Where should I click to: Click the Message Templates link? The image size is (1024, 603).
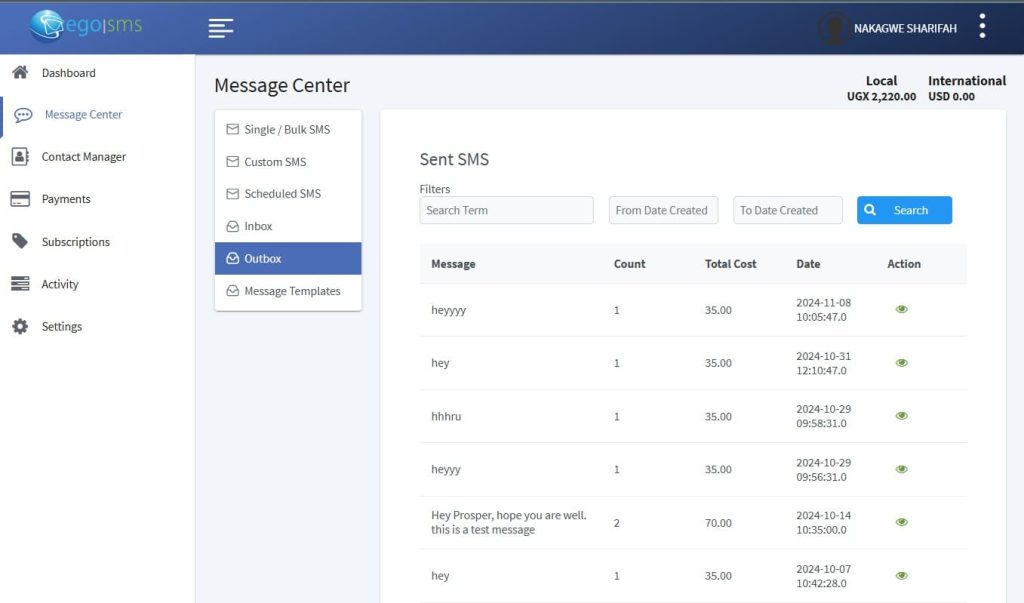click(292, 291)
